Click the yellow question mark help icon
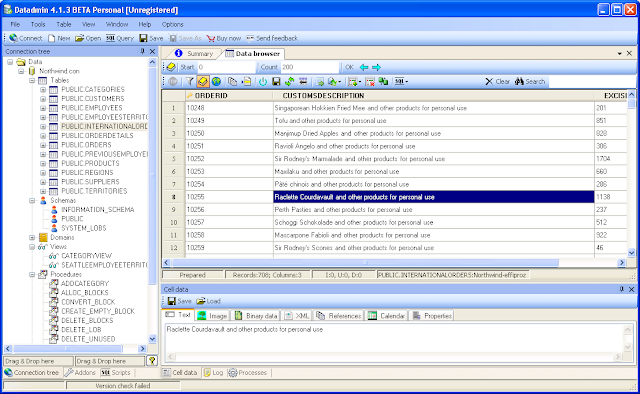The width and height of the screenshot is (640, 394). pos(152,361)
